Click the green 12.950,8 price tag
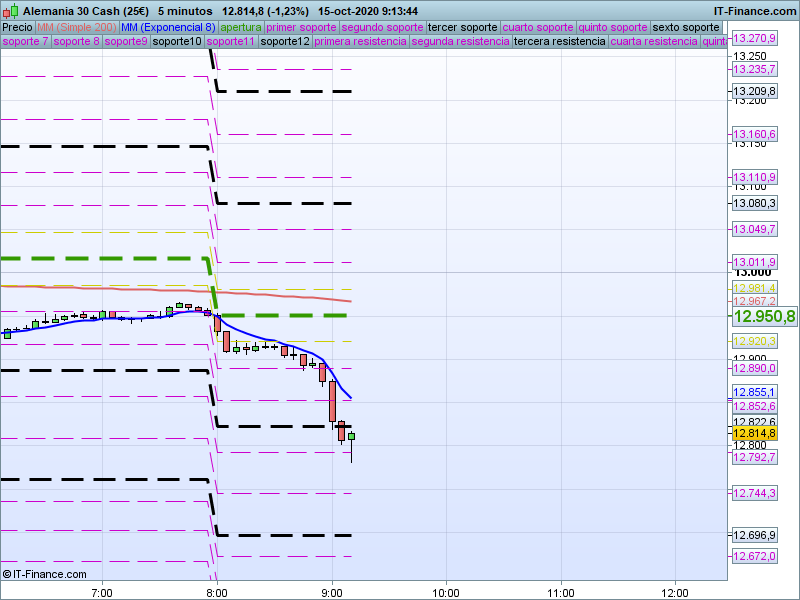 pos(765,316)
